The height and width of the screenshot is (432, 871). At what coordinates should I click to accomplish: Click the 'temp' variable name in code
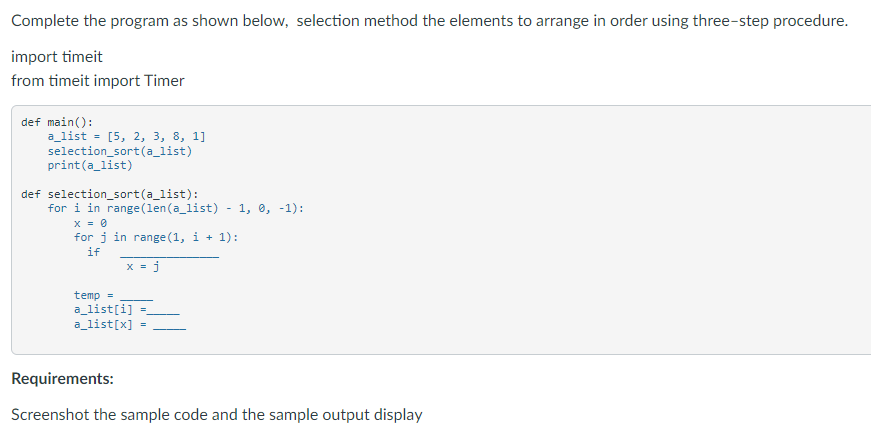87,295
